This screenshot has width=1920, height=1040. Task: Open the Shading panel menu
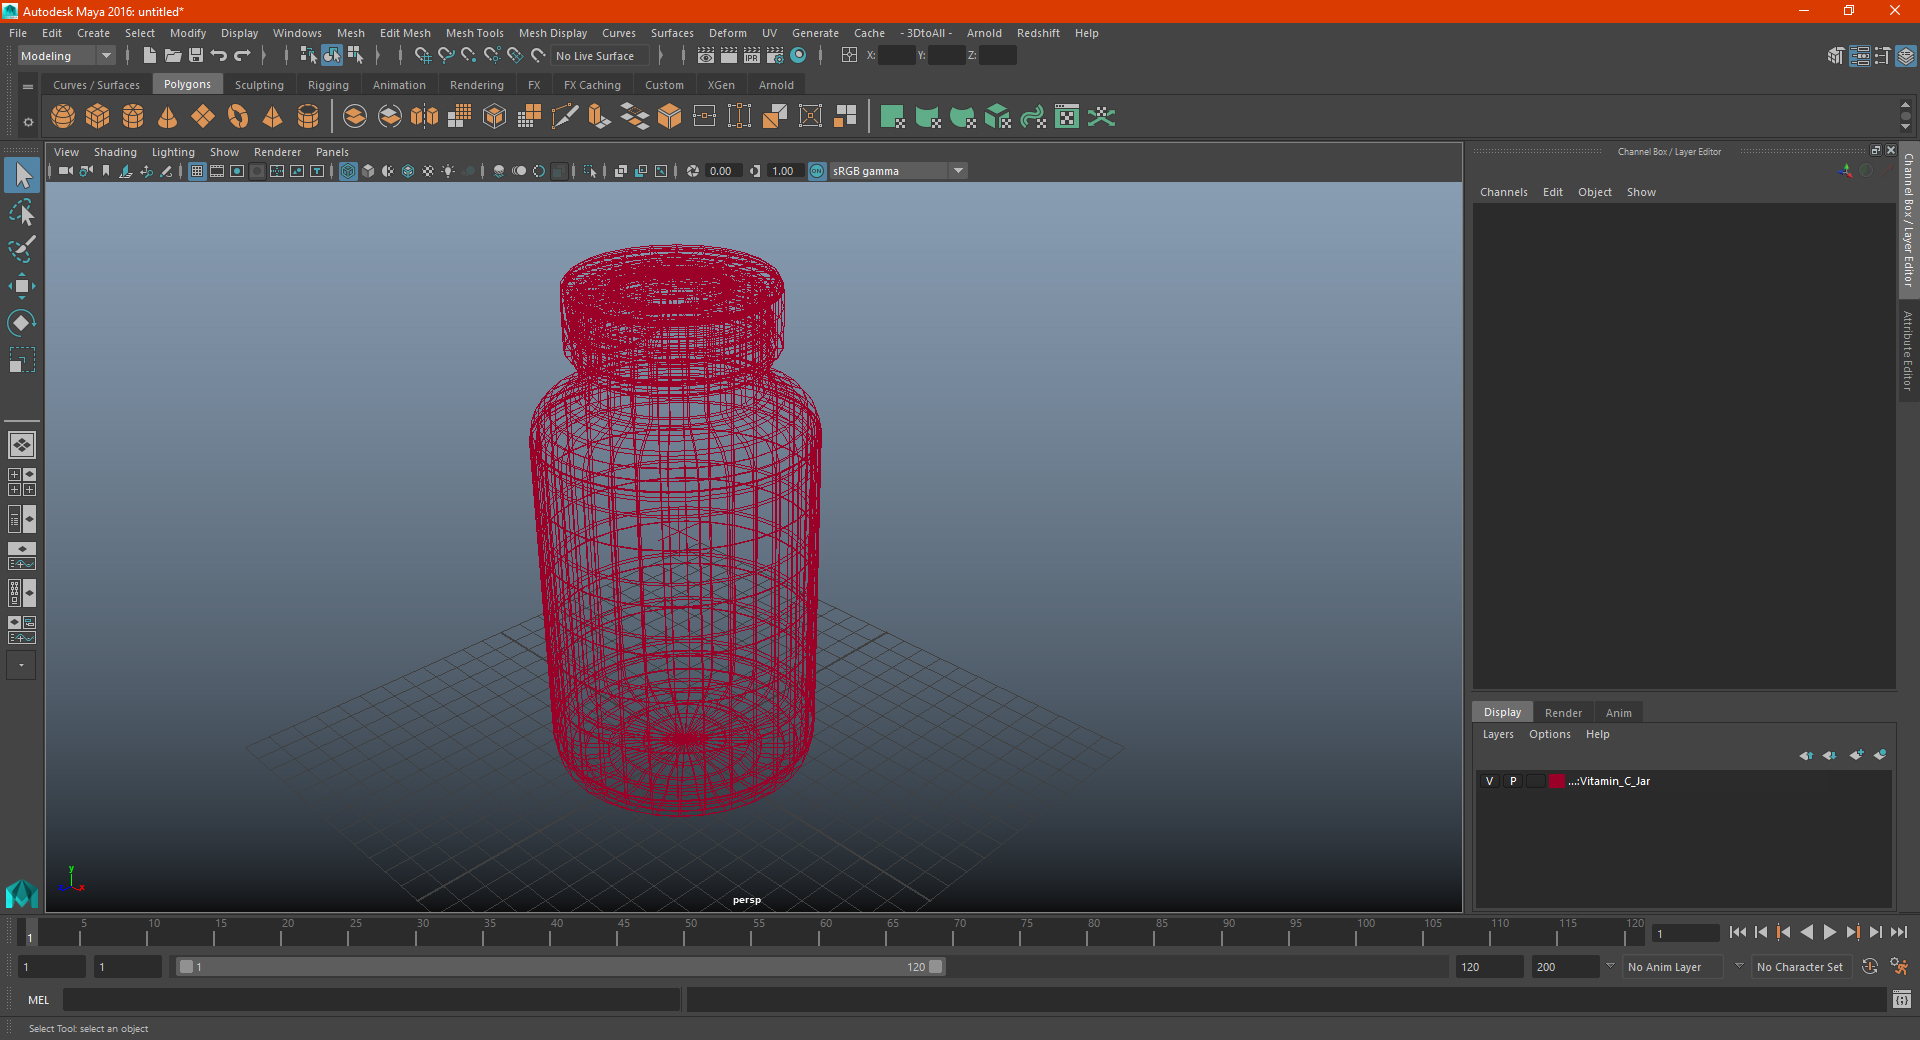pyautogui.click(x=115, y=152)
